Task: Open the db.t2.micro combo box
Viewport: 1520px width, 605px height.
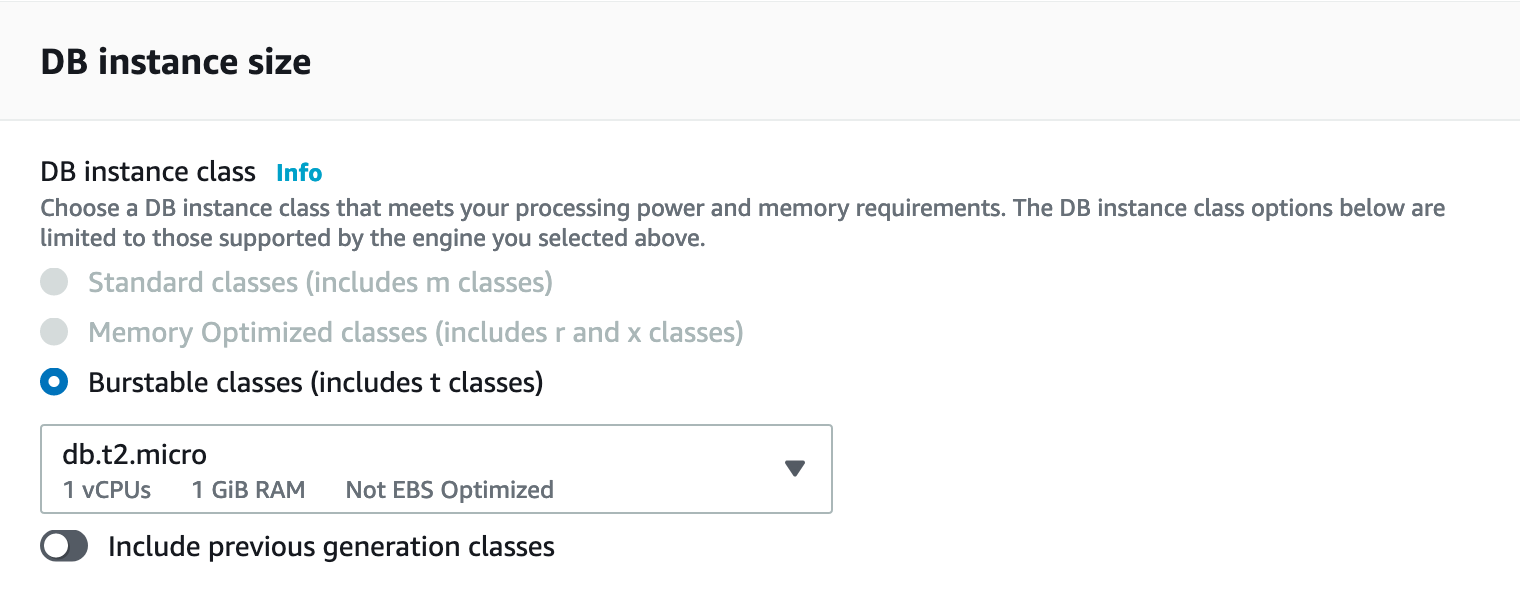Action: [436, 469]
